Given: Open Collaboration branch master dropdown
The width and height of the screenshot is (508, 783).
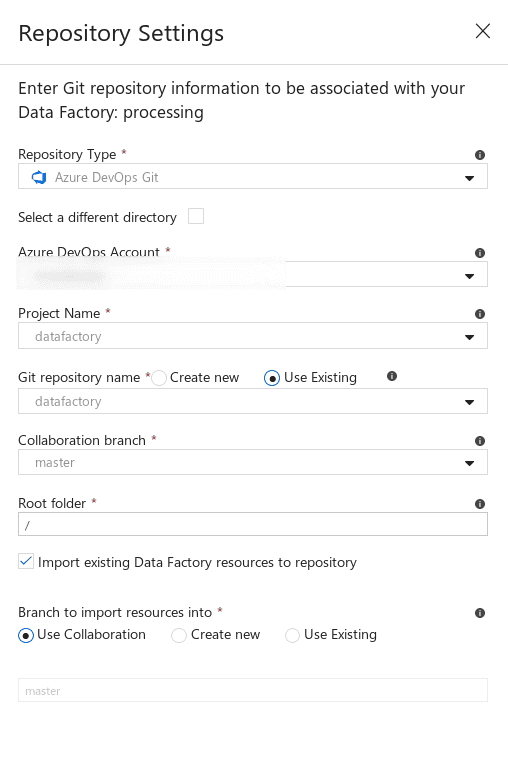Looking at the screenshot, I should pos(253,462).
